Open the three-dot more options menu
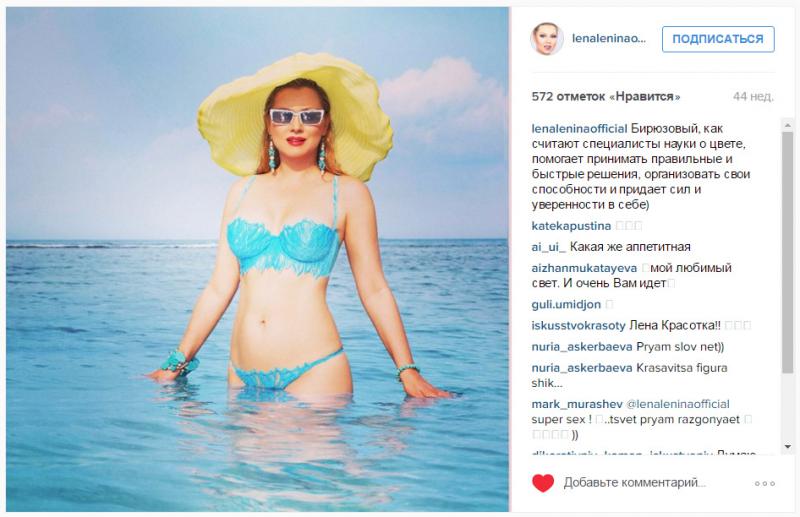This screenshot has height=517, width=800. [x=765, y=483]
